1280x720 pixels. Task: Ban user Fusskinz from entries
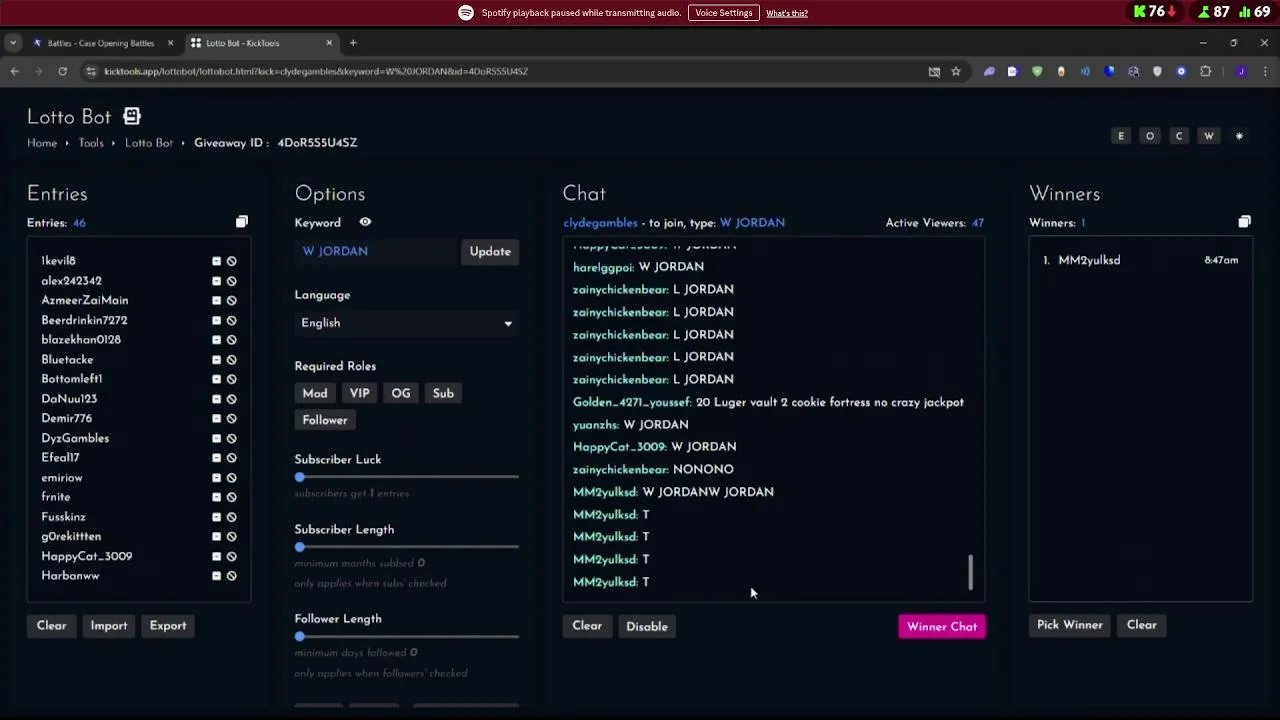click(231, 517)
